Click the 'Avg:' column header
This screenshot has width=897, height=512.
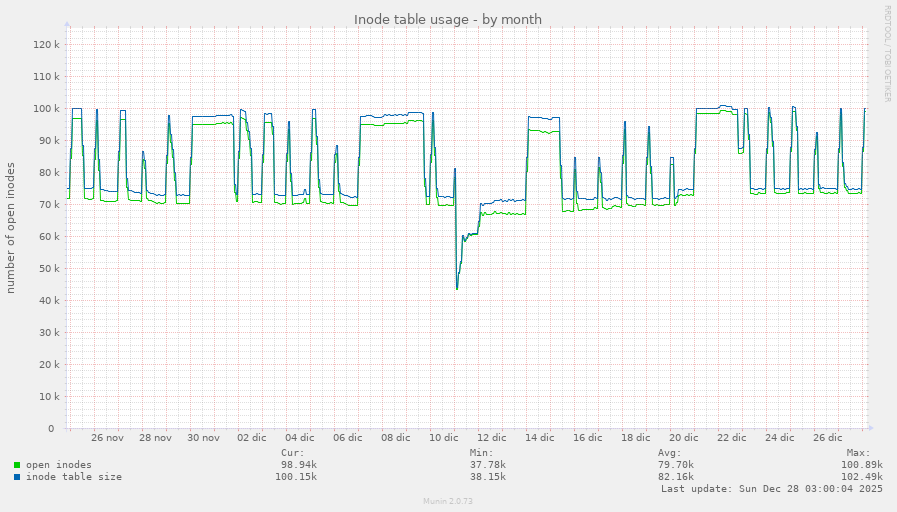point(670,453)
